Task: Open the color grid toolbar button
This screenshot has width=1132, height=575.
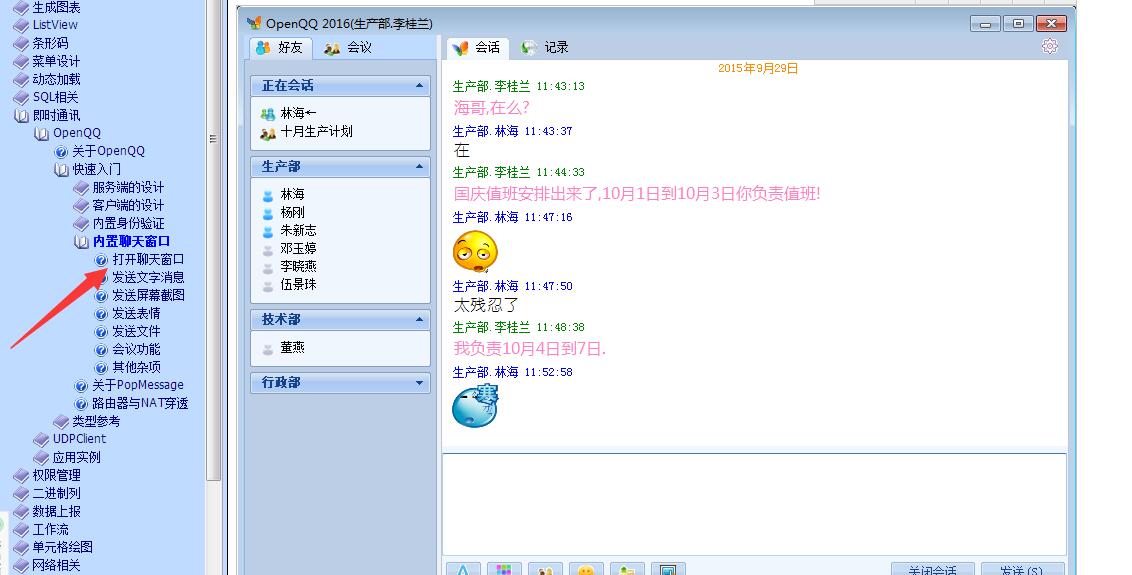Action: [x=504, y=568]
